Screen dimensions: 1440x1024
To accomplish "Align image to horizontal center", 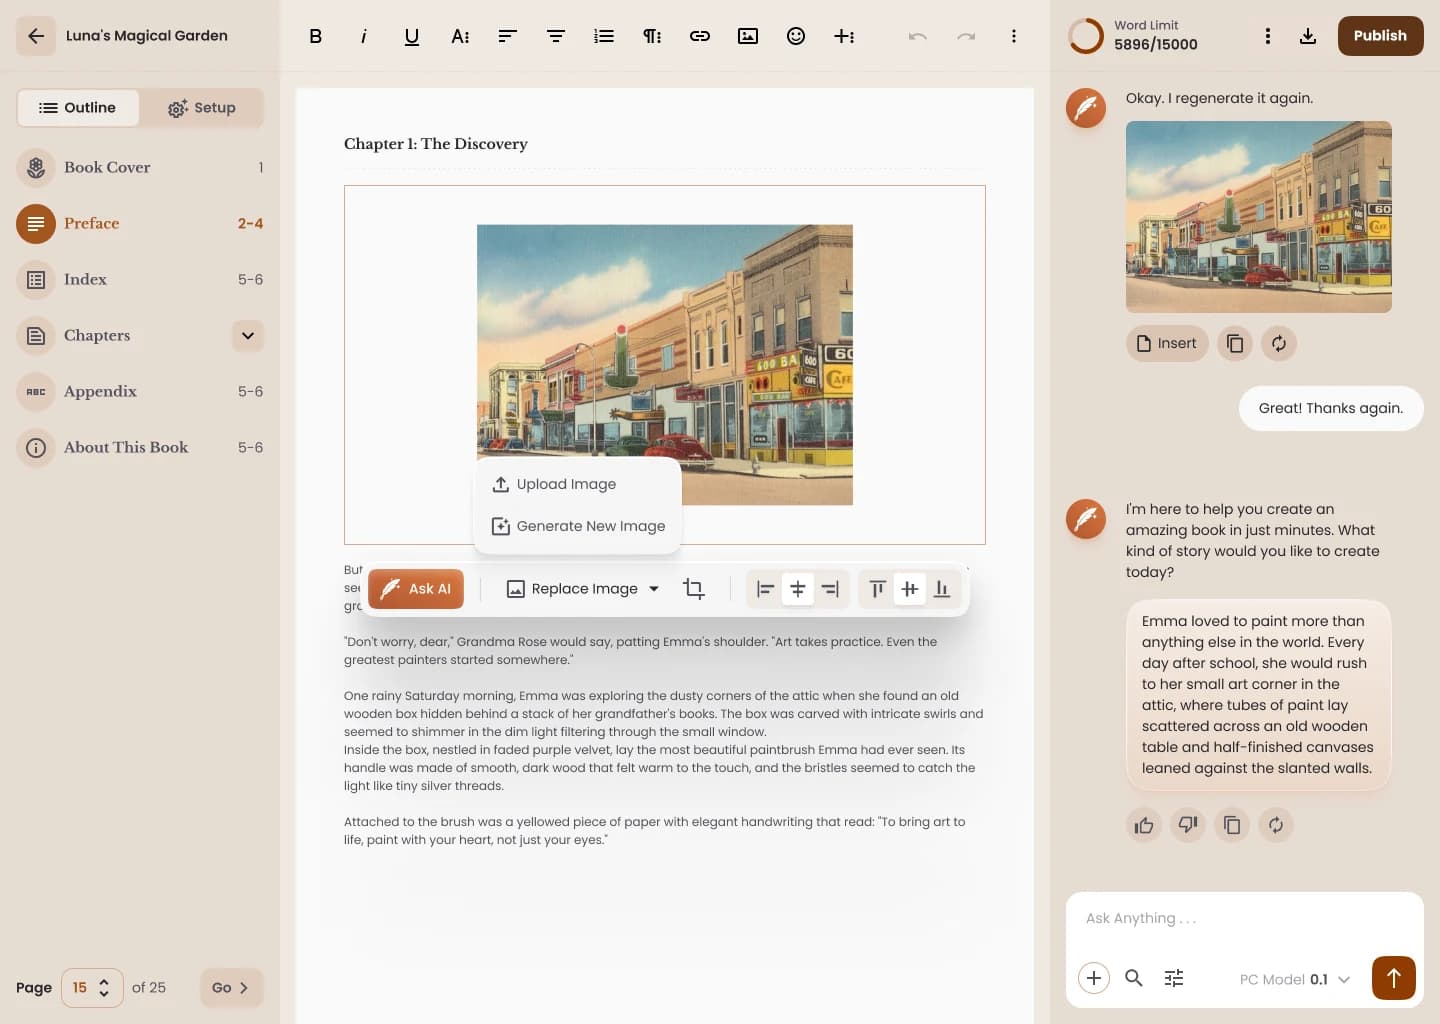I will [798, 589].
